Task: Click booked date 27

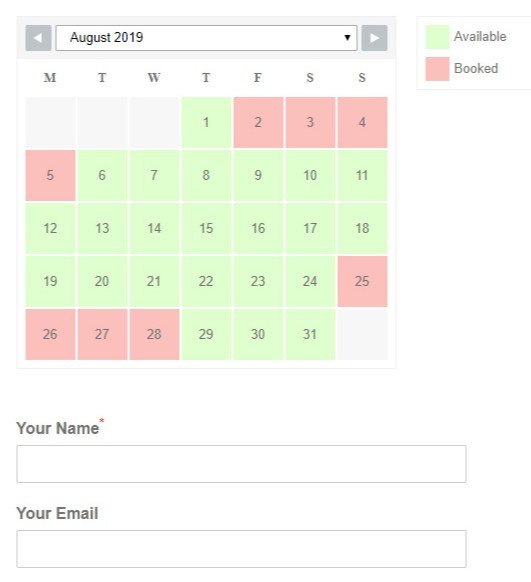Action: click(102, 335)
